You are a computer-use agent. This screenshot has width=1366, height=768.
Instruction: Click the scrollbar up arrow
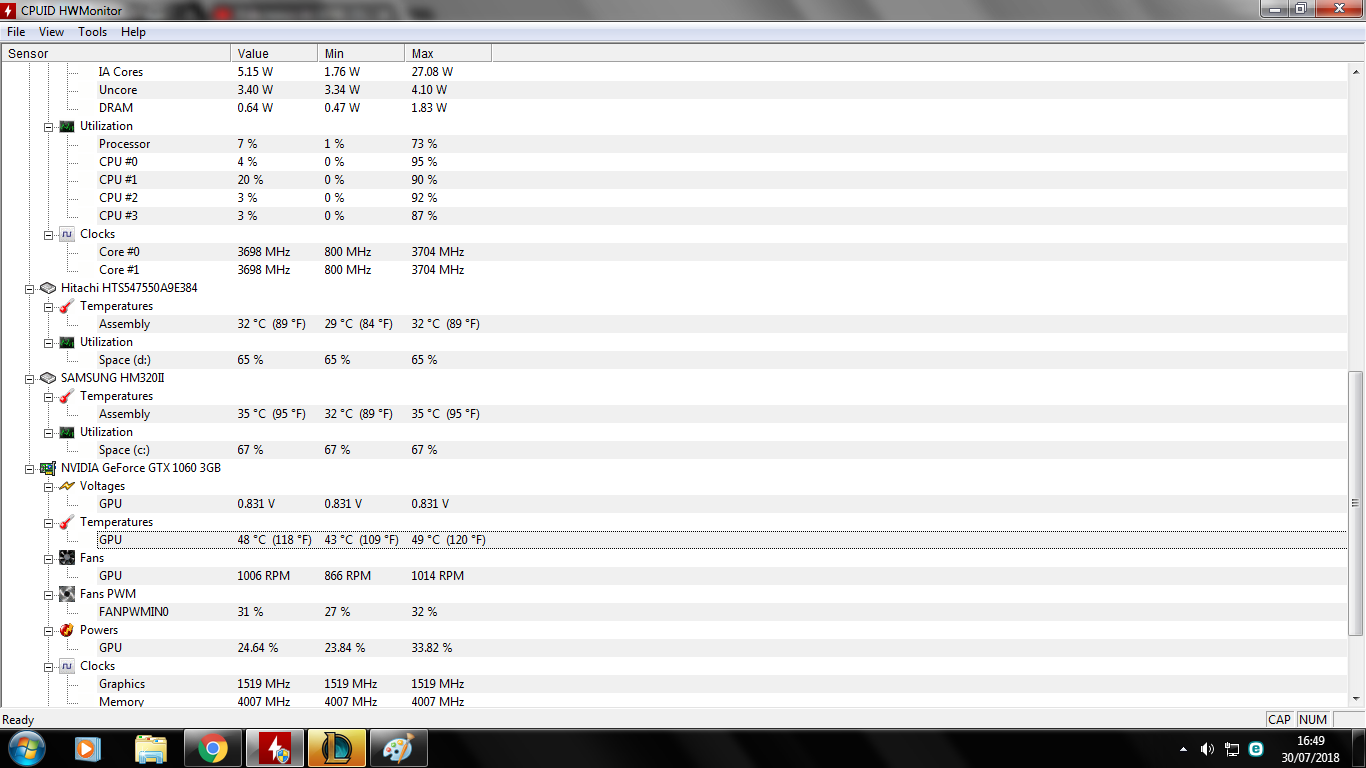click(x=1356, y=72)
